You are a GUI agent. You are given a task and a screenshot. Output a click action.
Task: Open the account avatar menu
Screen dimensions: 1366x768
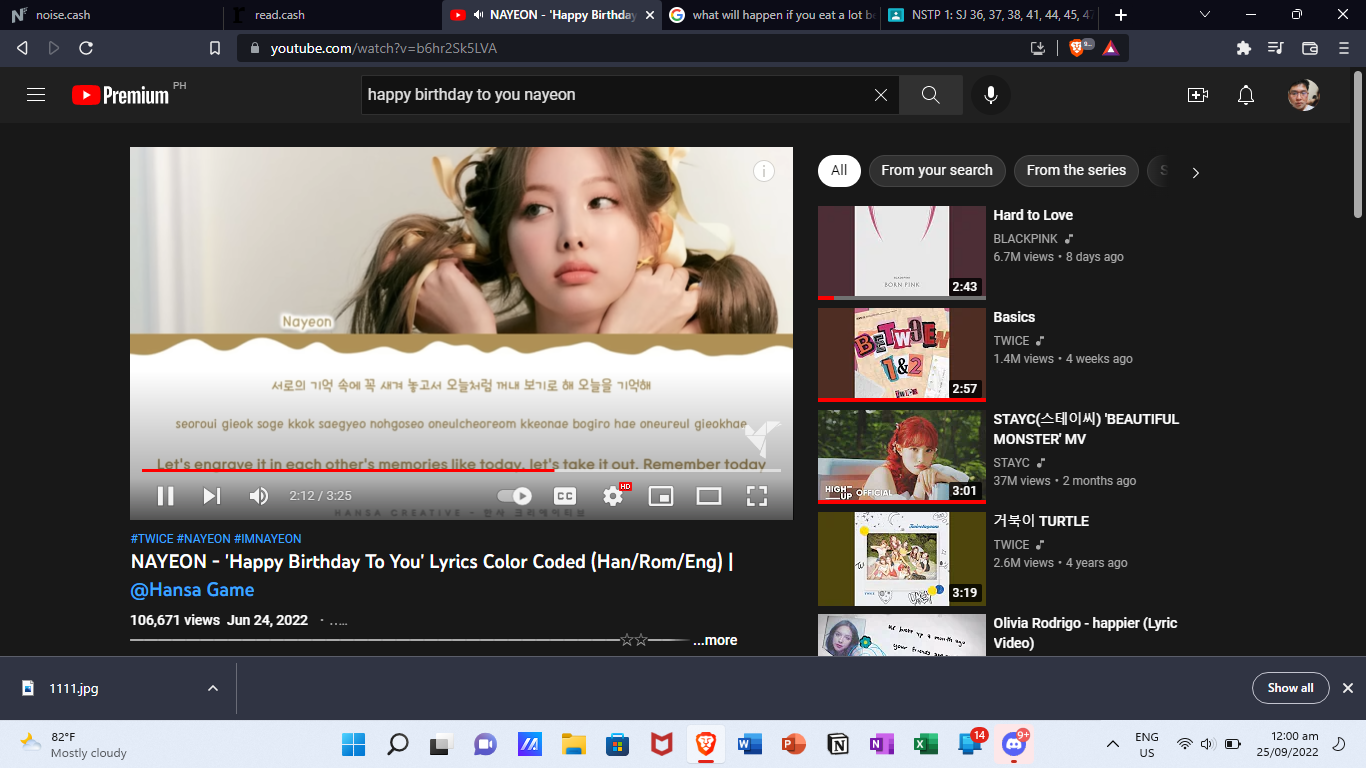point(1304,95)
